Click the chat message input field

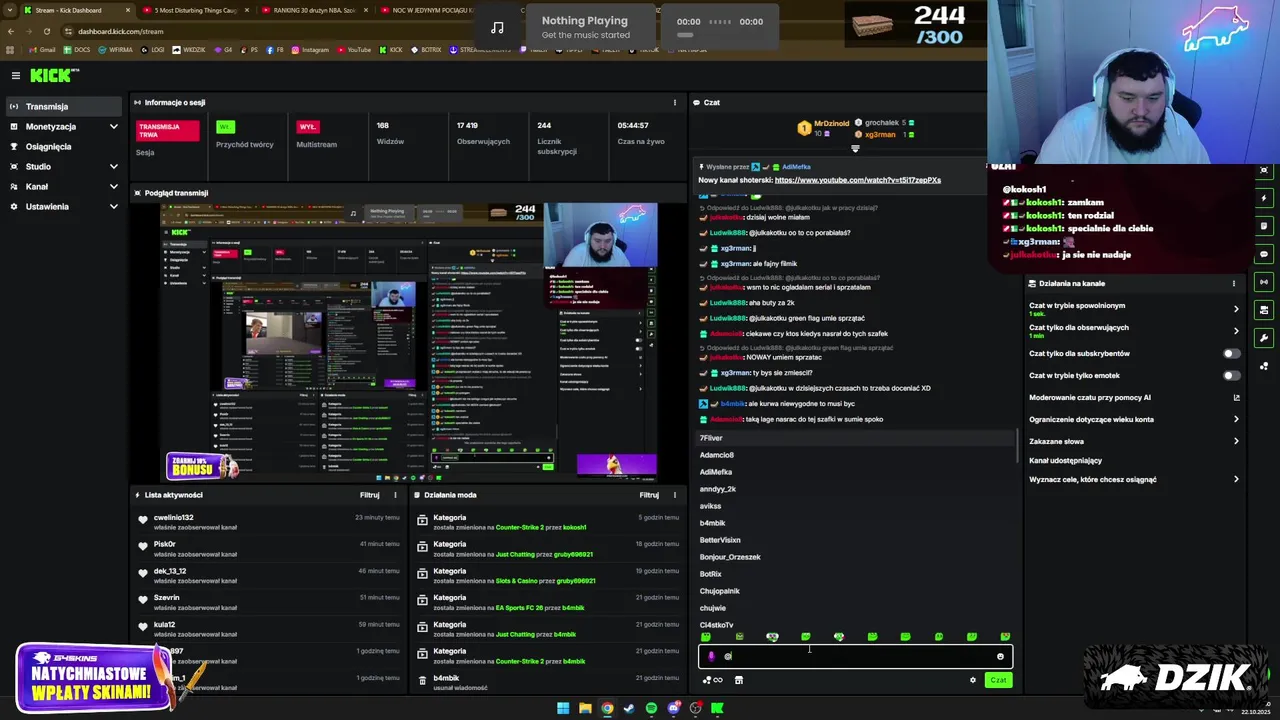tap(855, 656)
